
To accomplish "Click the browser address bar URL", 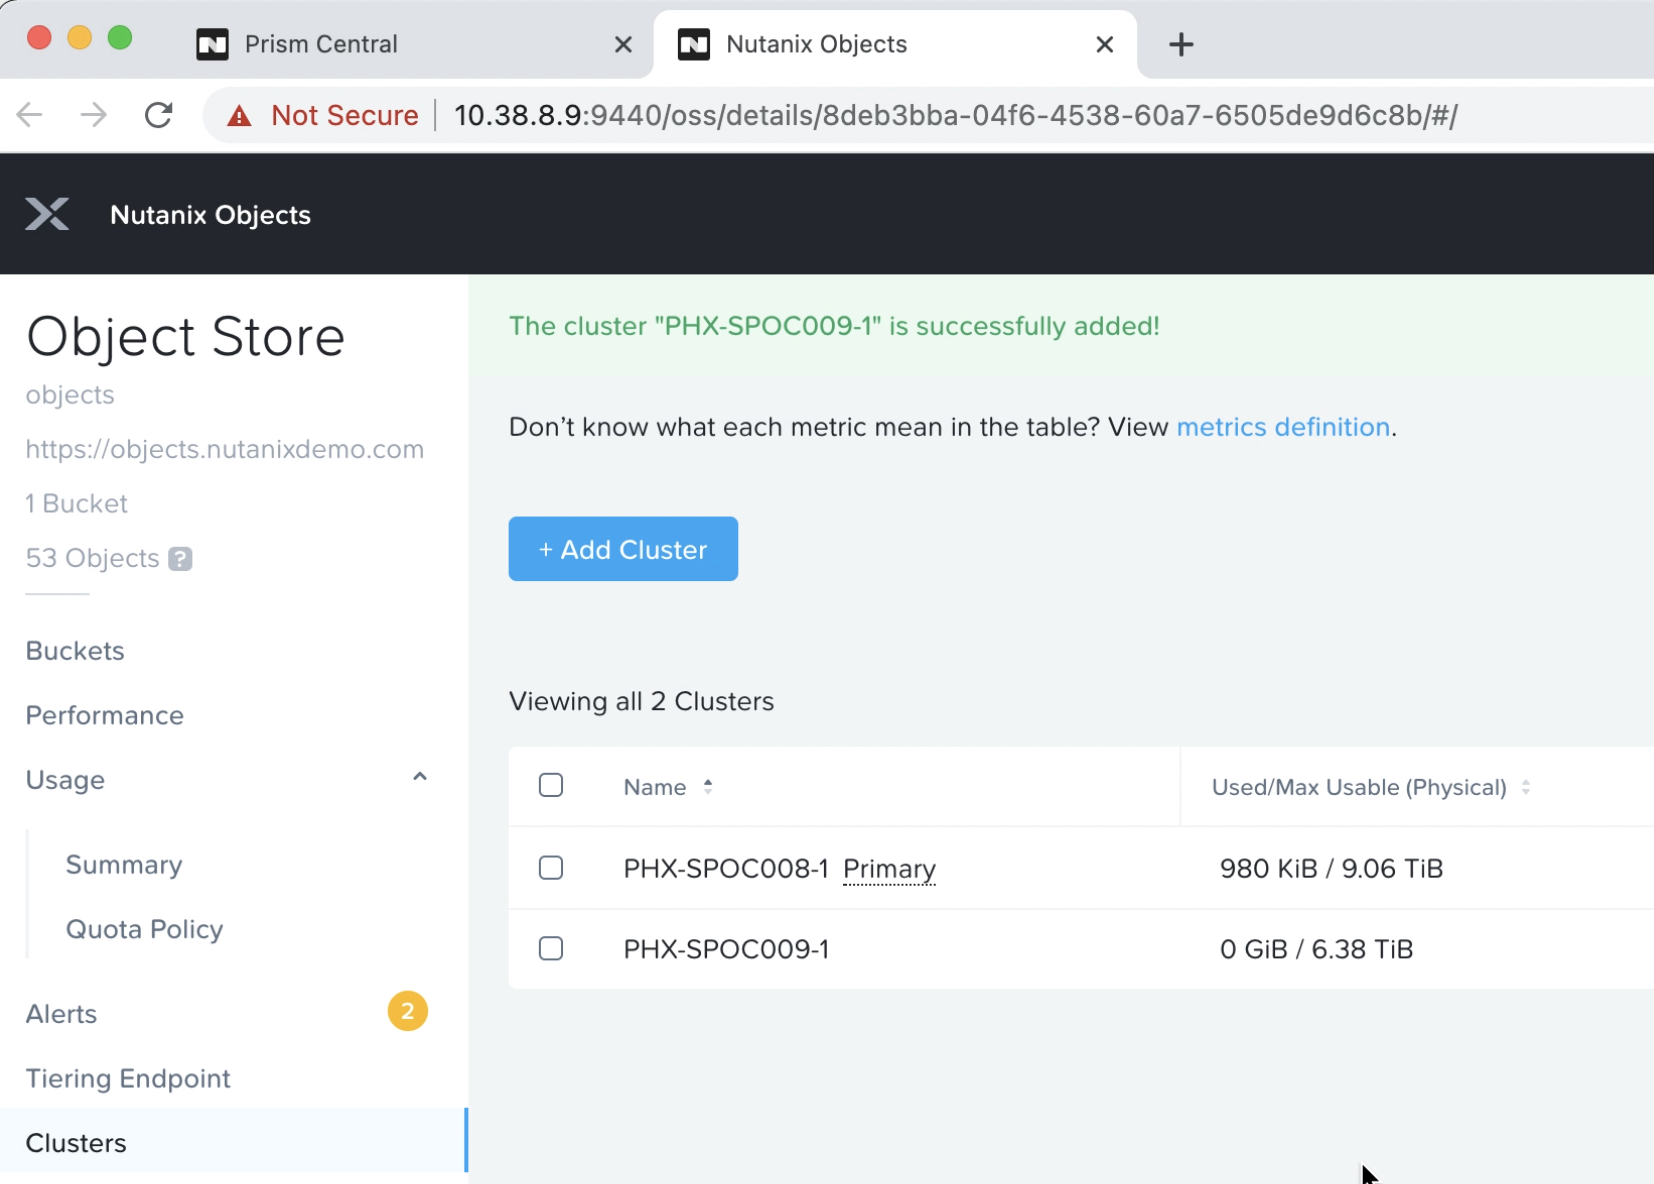I will tap(955, 116).
